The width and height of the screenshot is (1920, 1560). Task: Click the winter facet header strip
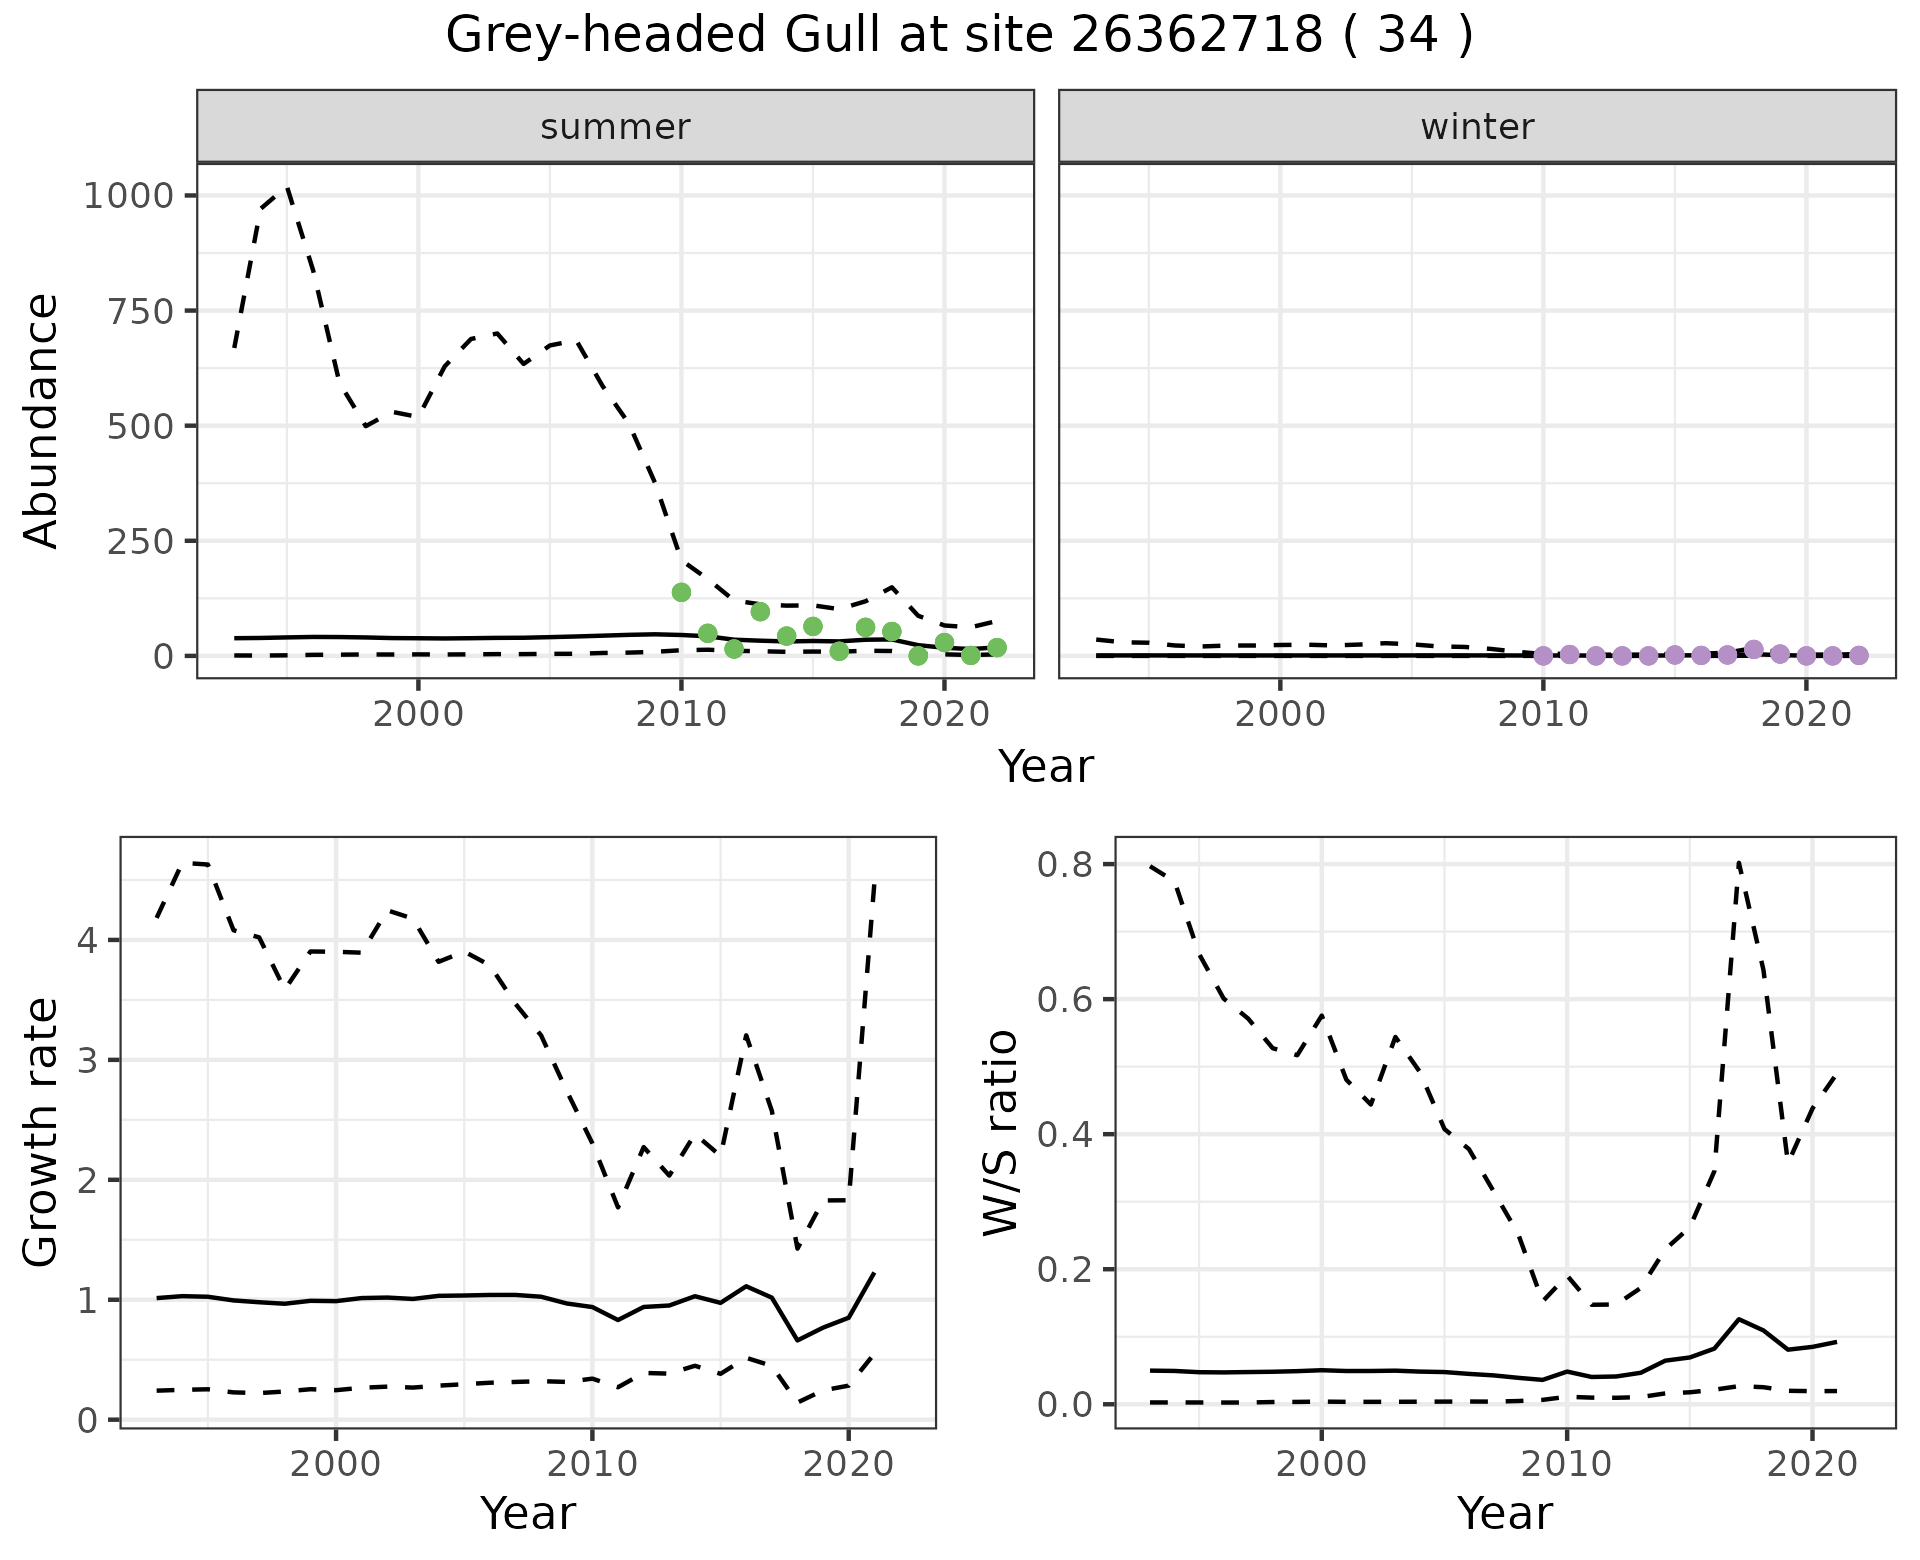(x=1477, y=127)
